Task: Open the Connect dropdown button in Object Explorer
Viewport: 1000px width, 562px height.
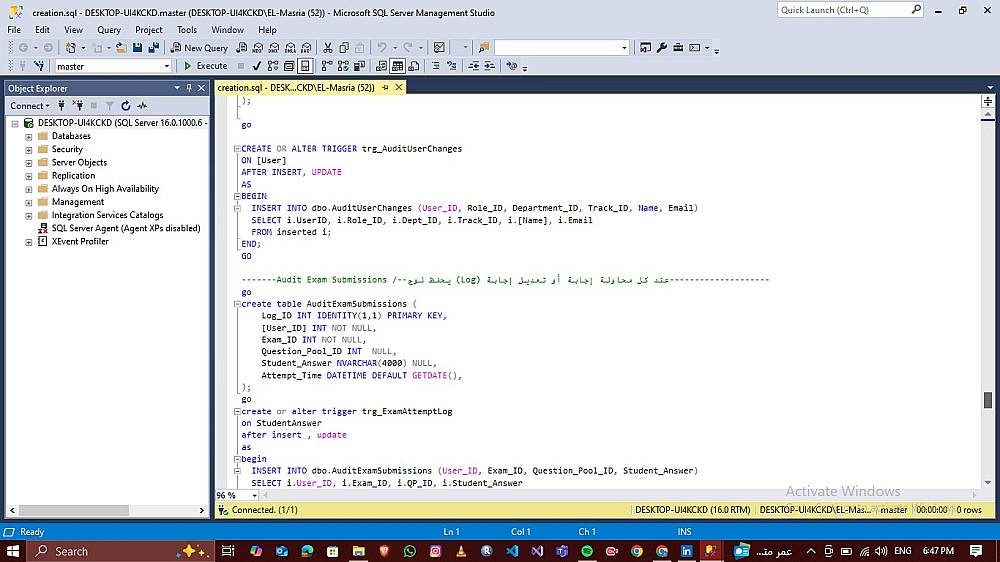Action: (30, 105)
